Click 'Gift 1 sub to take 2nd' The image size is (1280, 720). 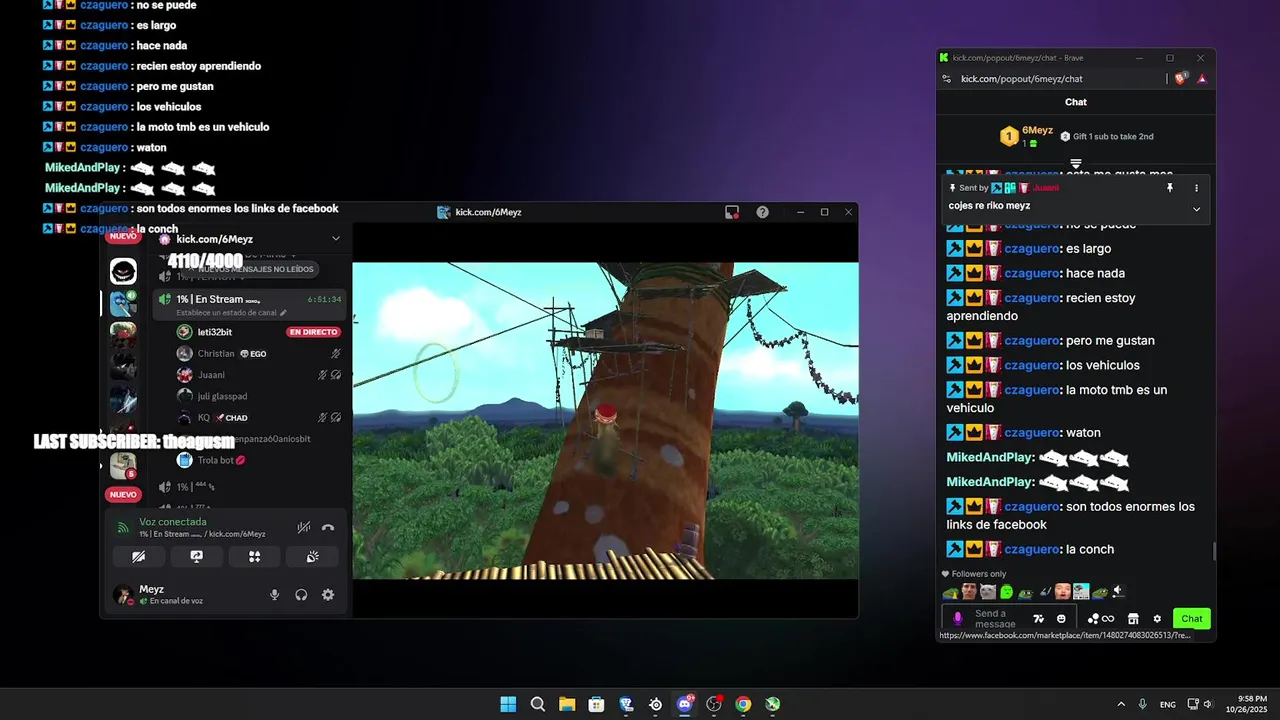click(x=1106, y=136)
